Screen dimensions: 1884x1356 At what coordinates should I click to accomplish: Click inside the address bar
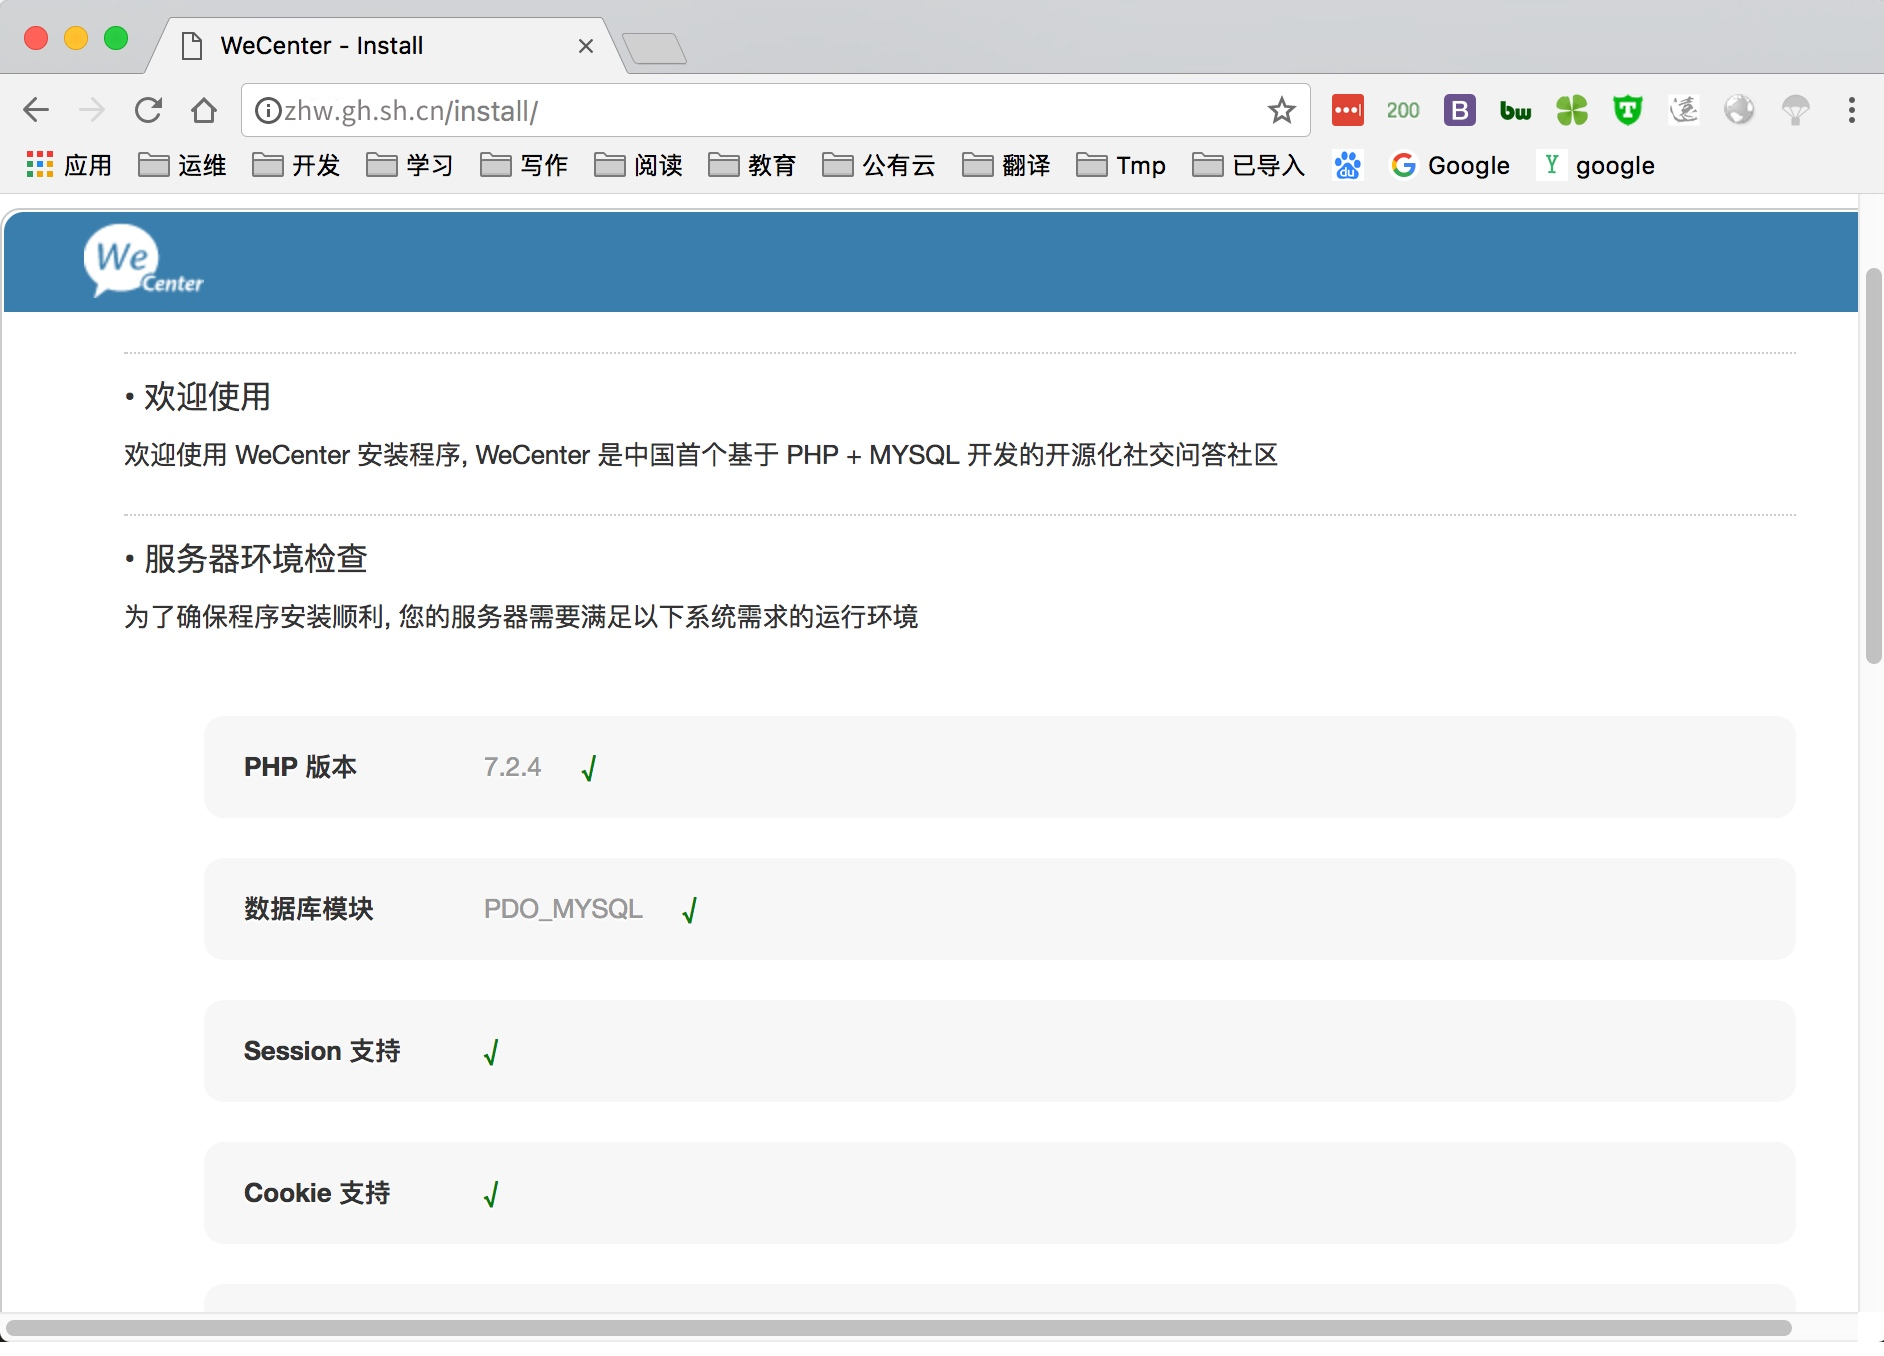coord(700,110)
